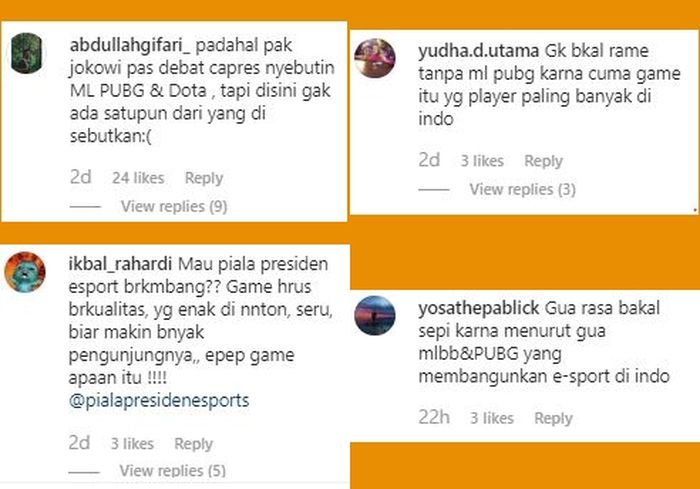Reply to ikbal_rahardi's comment
The width and height of the screenshot is (700, 489).
193,443
